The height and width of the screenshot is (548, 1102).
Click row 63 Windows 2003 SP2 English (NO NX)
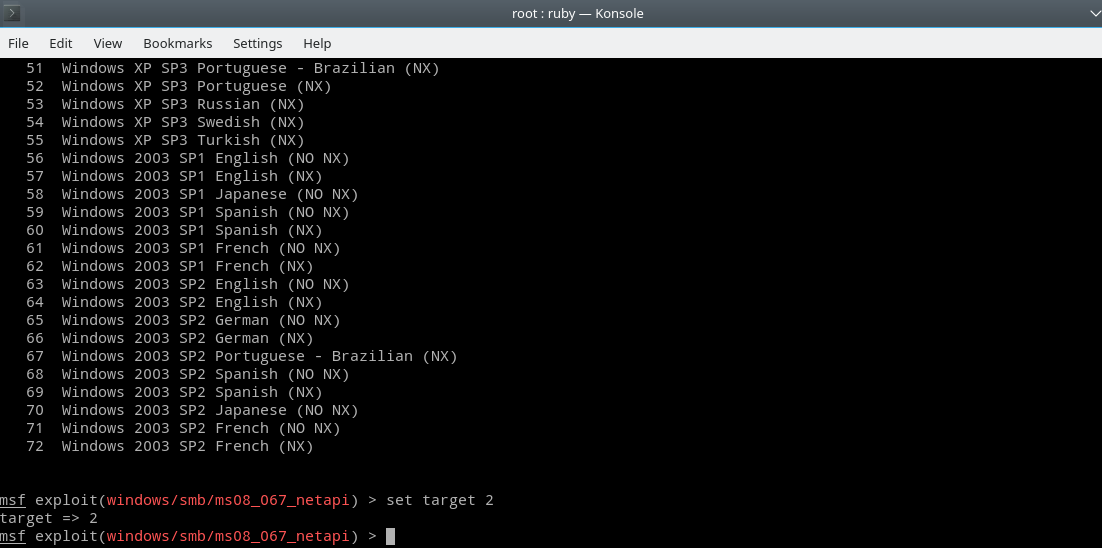click(188, 285)
